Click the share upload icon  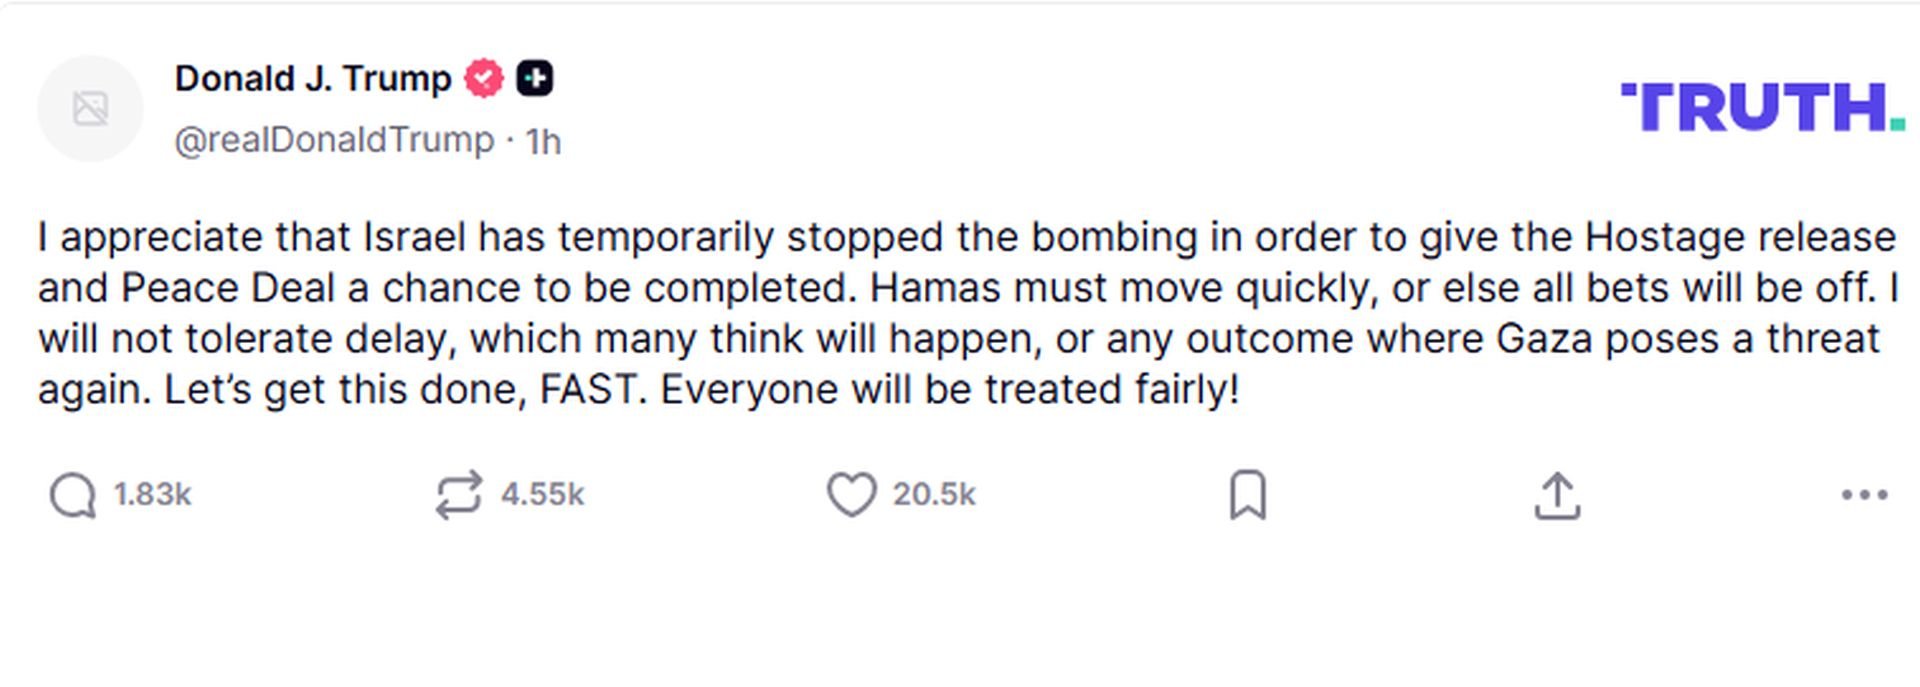pyautogui.click(x=1557, y=496)
